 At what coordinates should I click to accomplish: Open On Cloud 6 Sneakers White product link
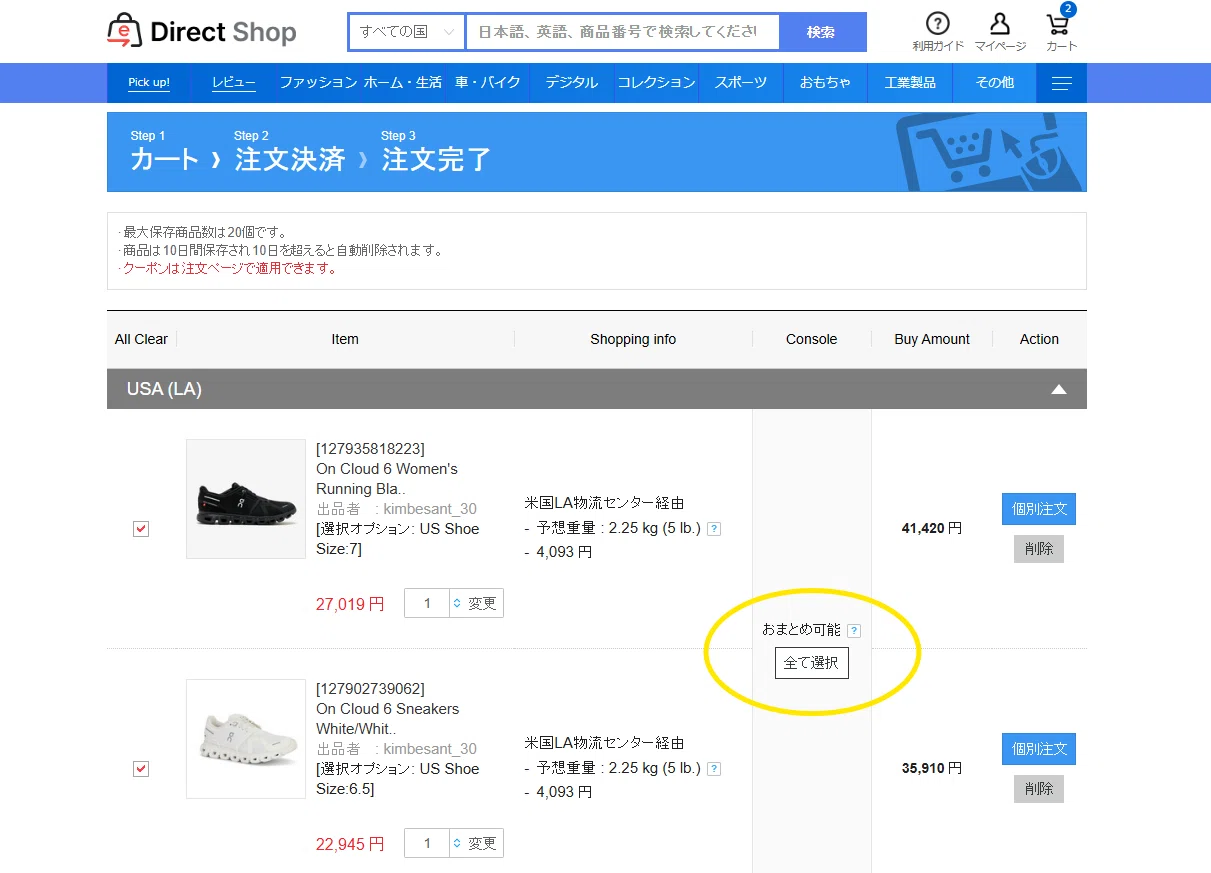pos(387,719)
